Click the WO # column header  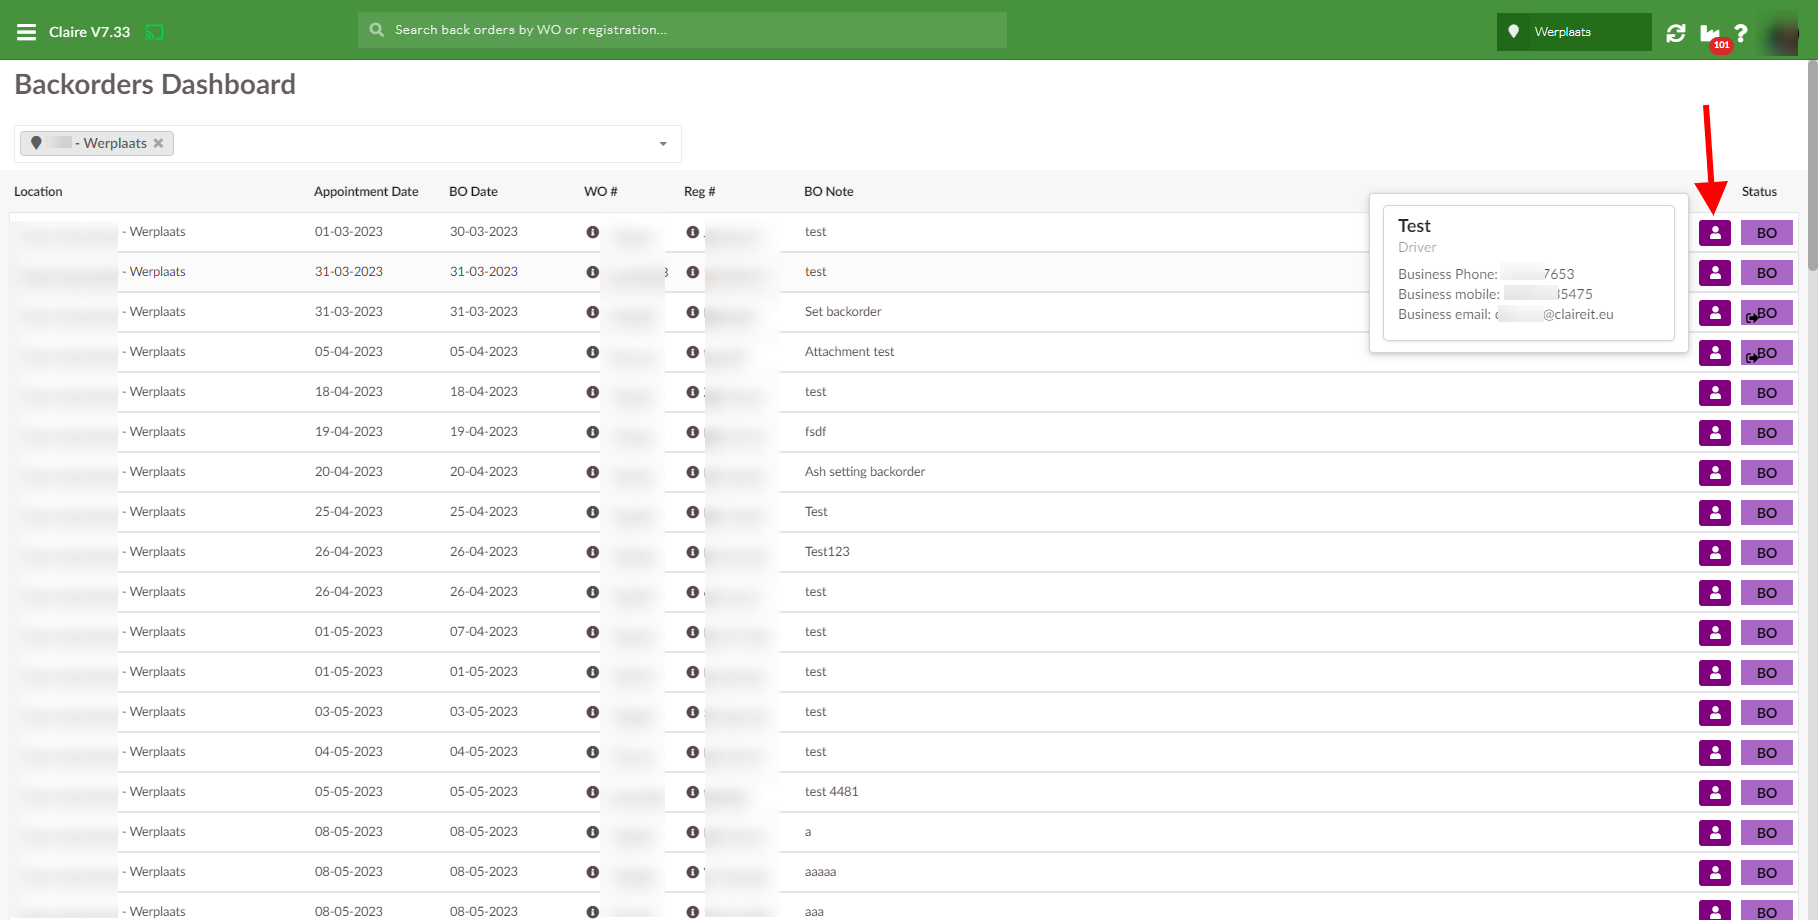(601, 191)
